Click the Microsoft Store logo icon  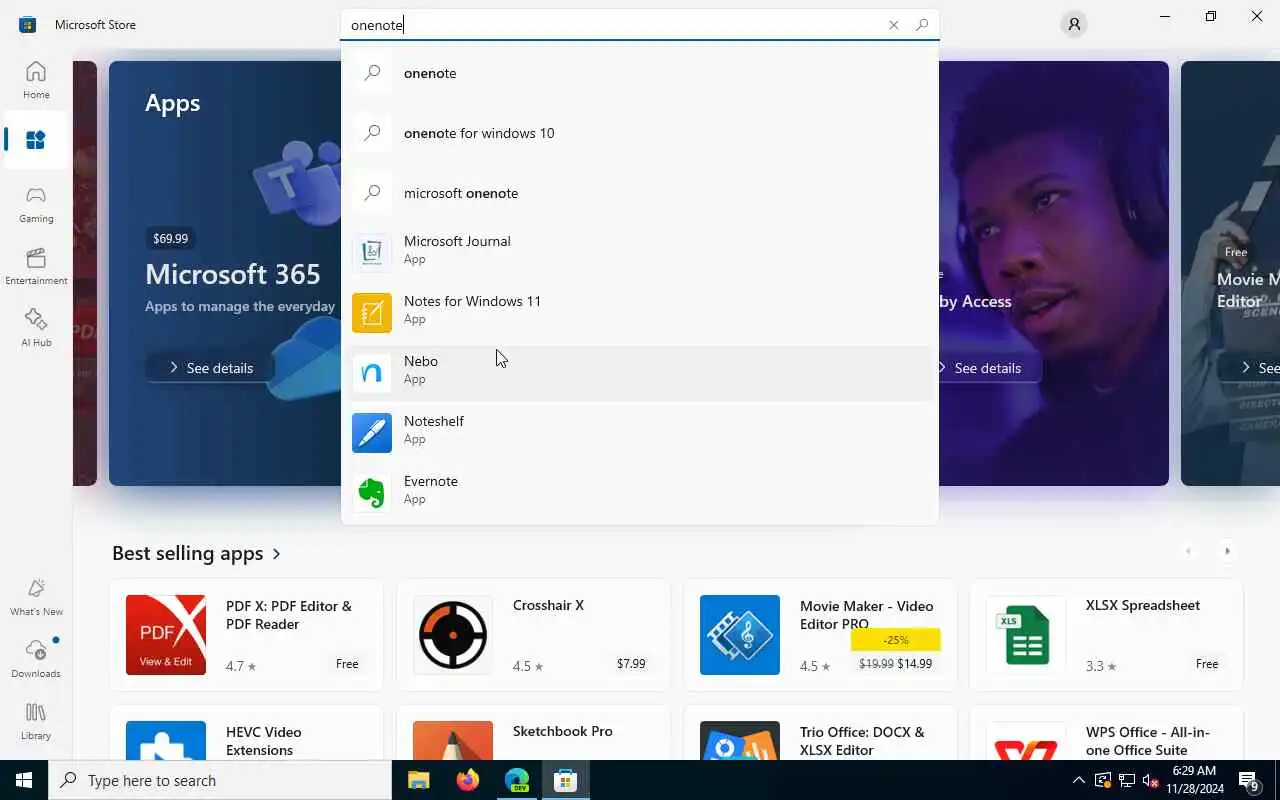point(28,25)
